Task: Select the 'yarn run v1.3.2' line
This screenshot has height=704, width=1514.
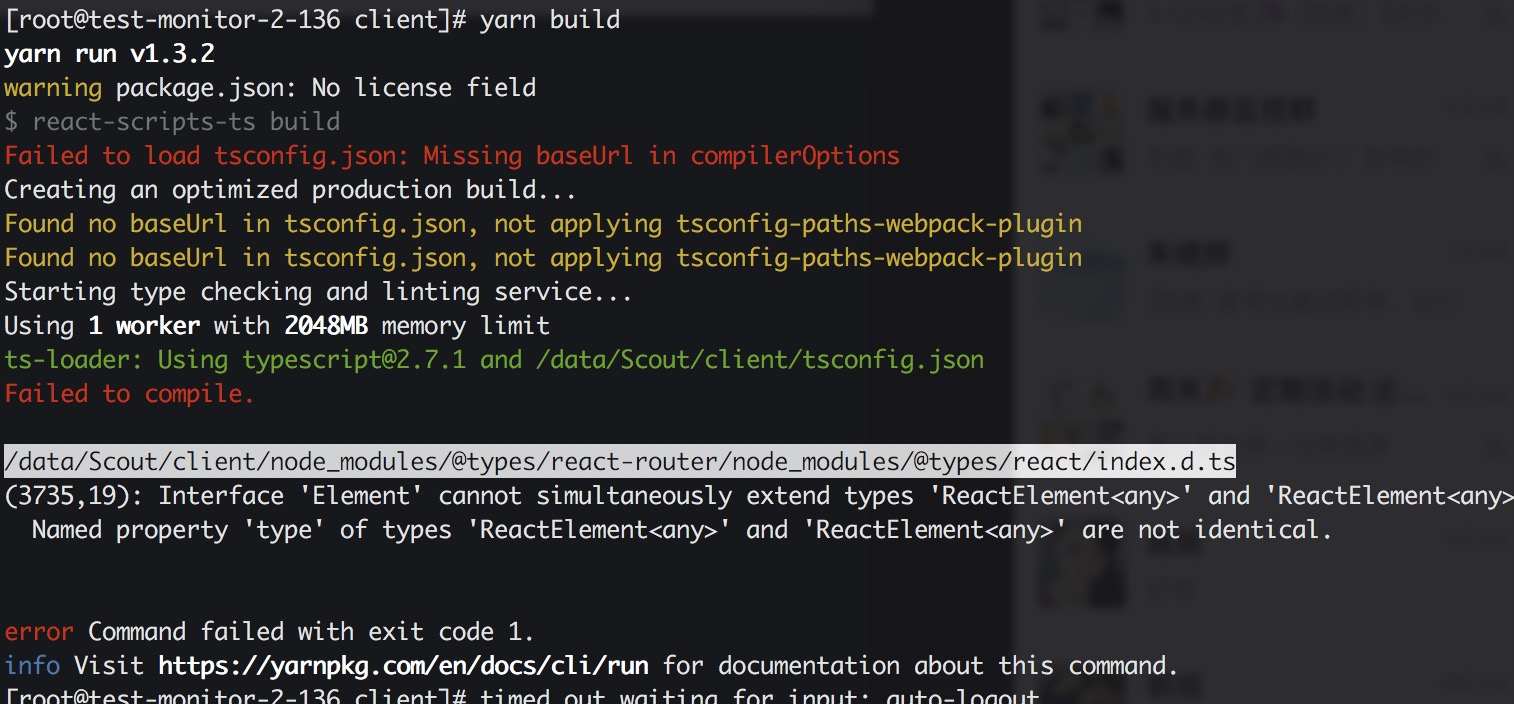Action: [109, 54]
